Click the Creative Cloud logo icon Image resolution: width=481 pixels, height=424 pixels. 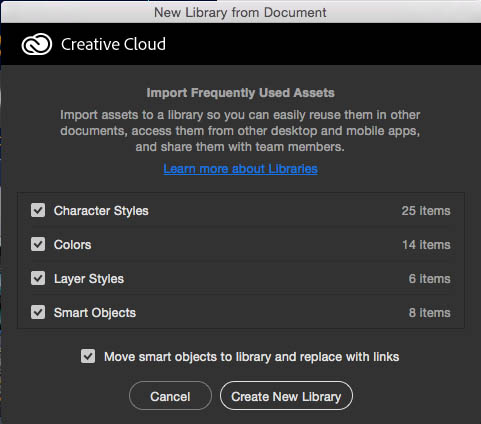37,44
